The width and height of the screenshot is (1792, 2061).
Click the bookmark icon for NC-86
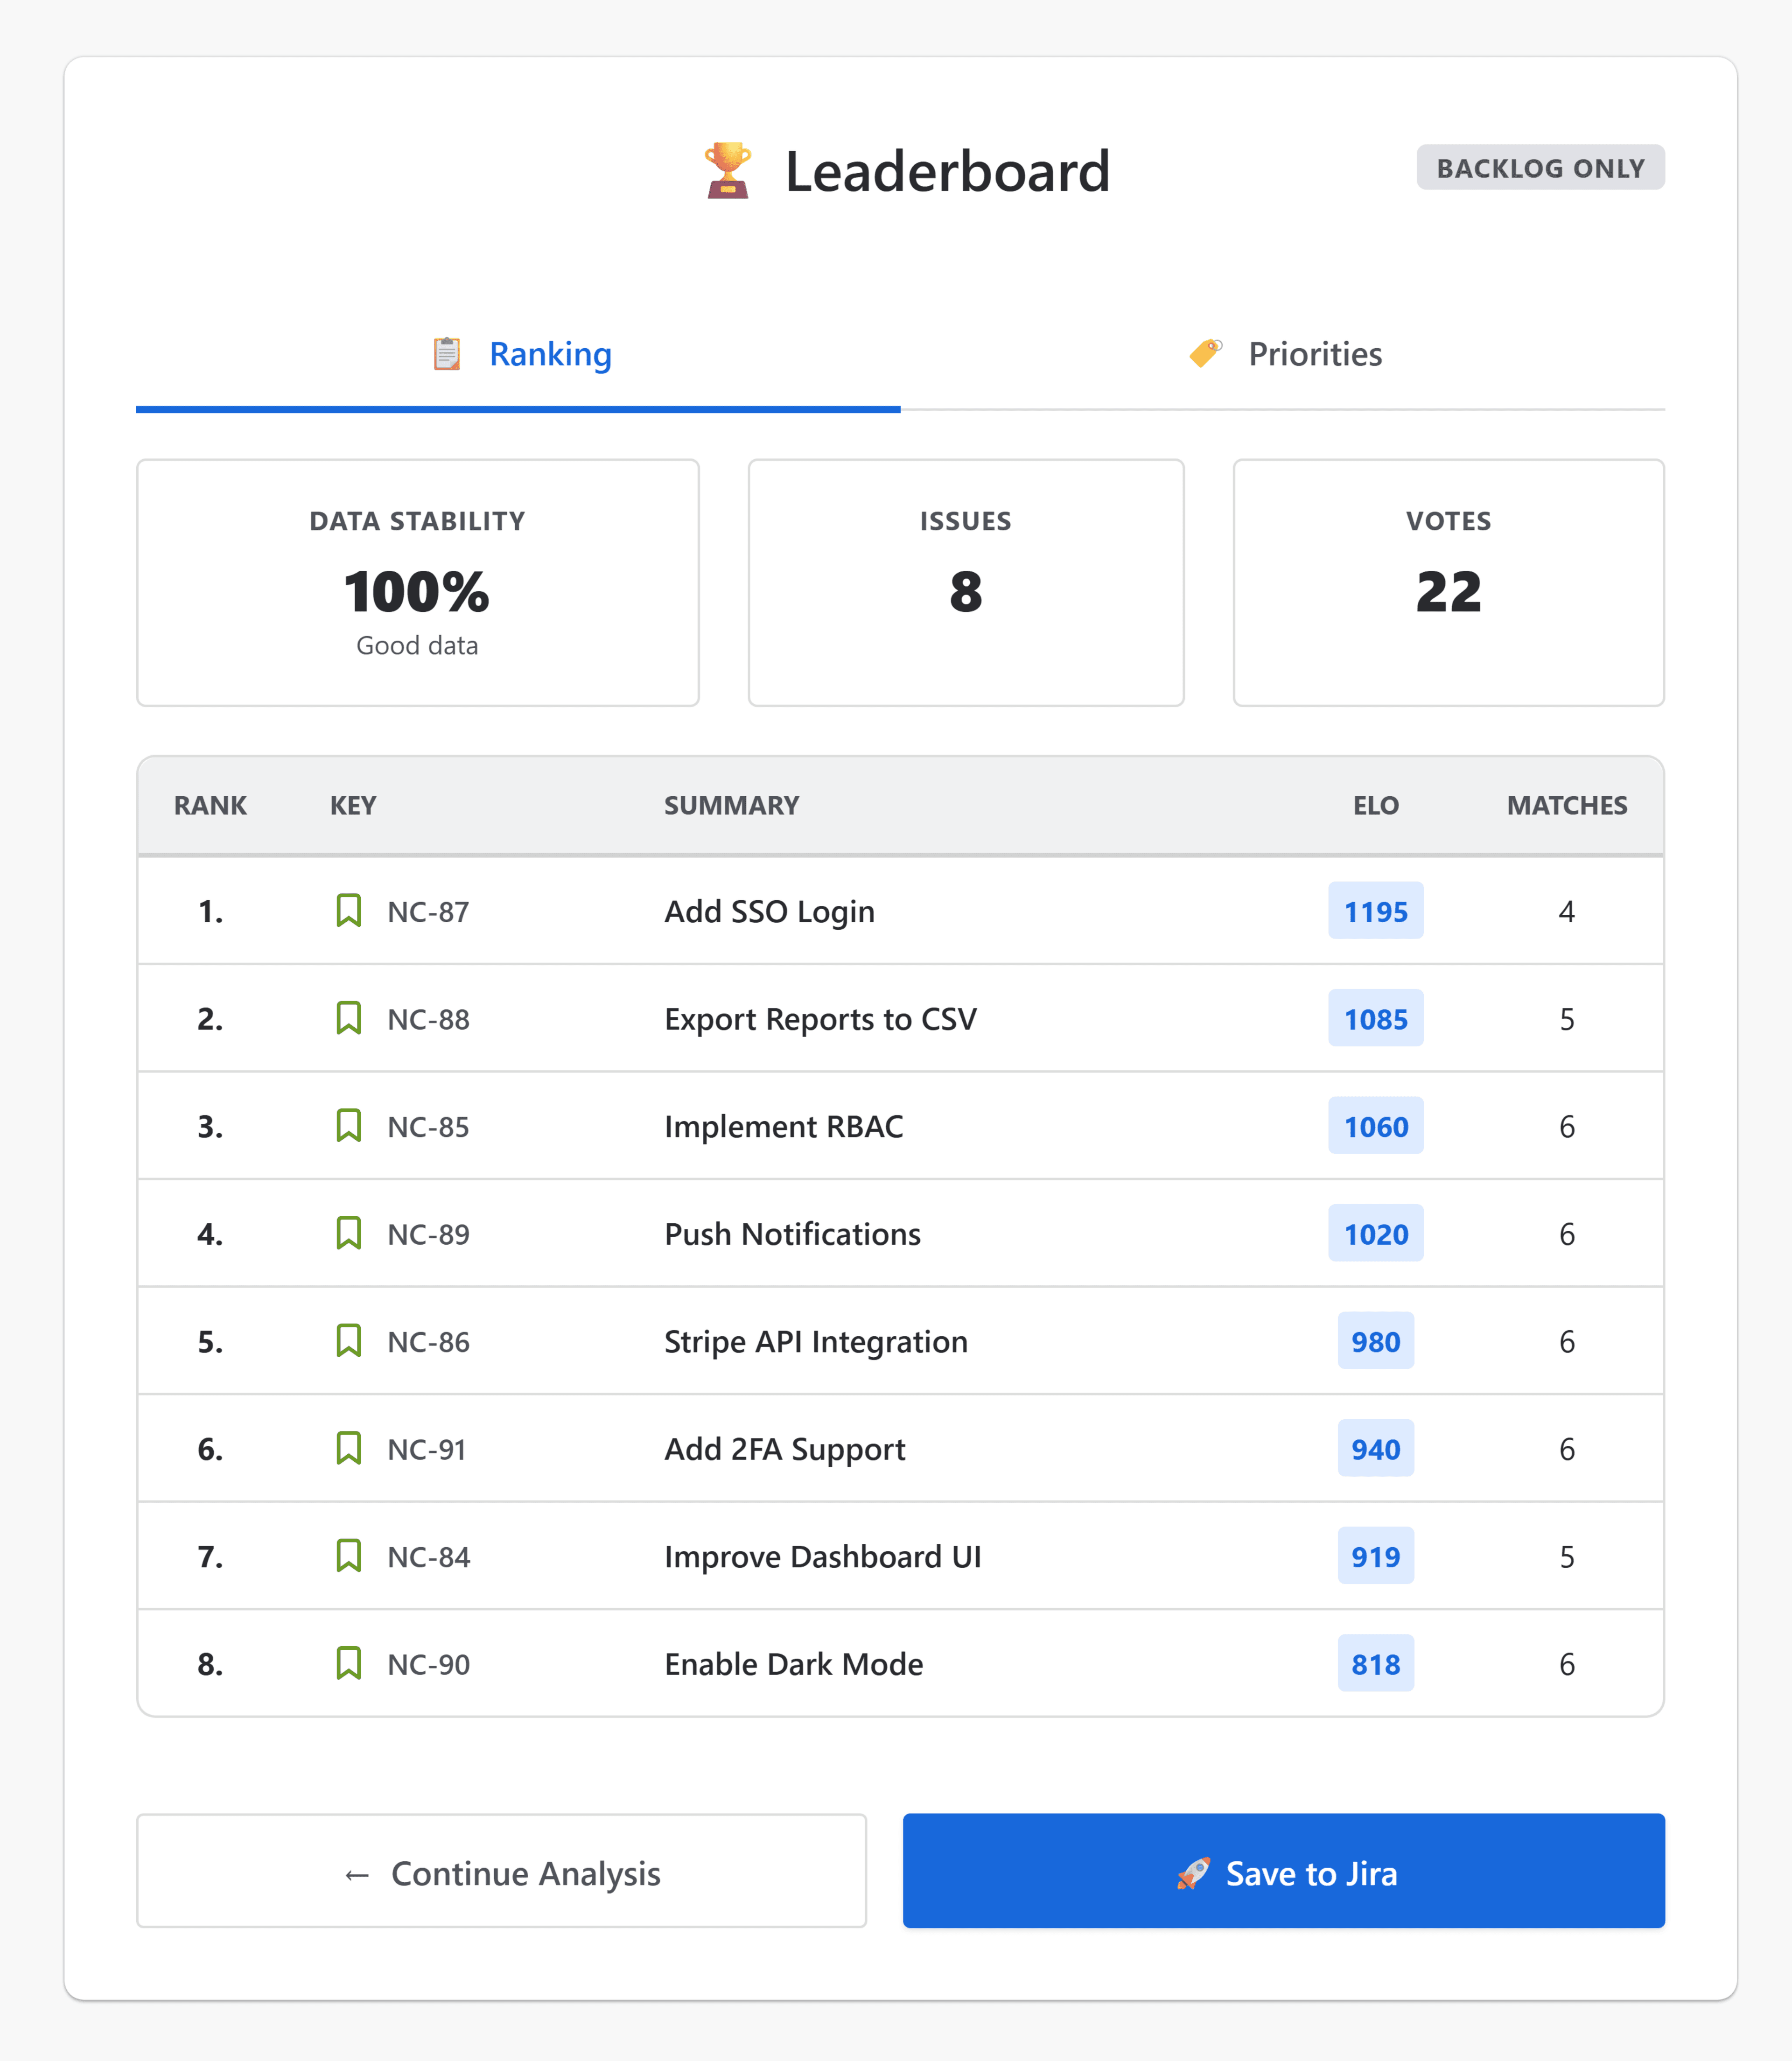(348, 1341)
